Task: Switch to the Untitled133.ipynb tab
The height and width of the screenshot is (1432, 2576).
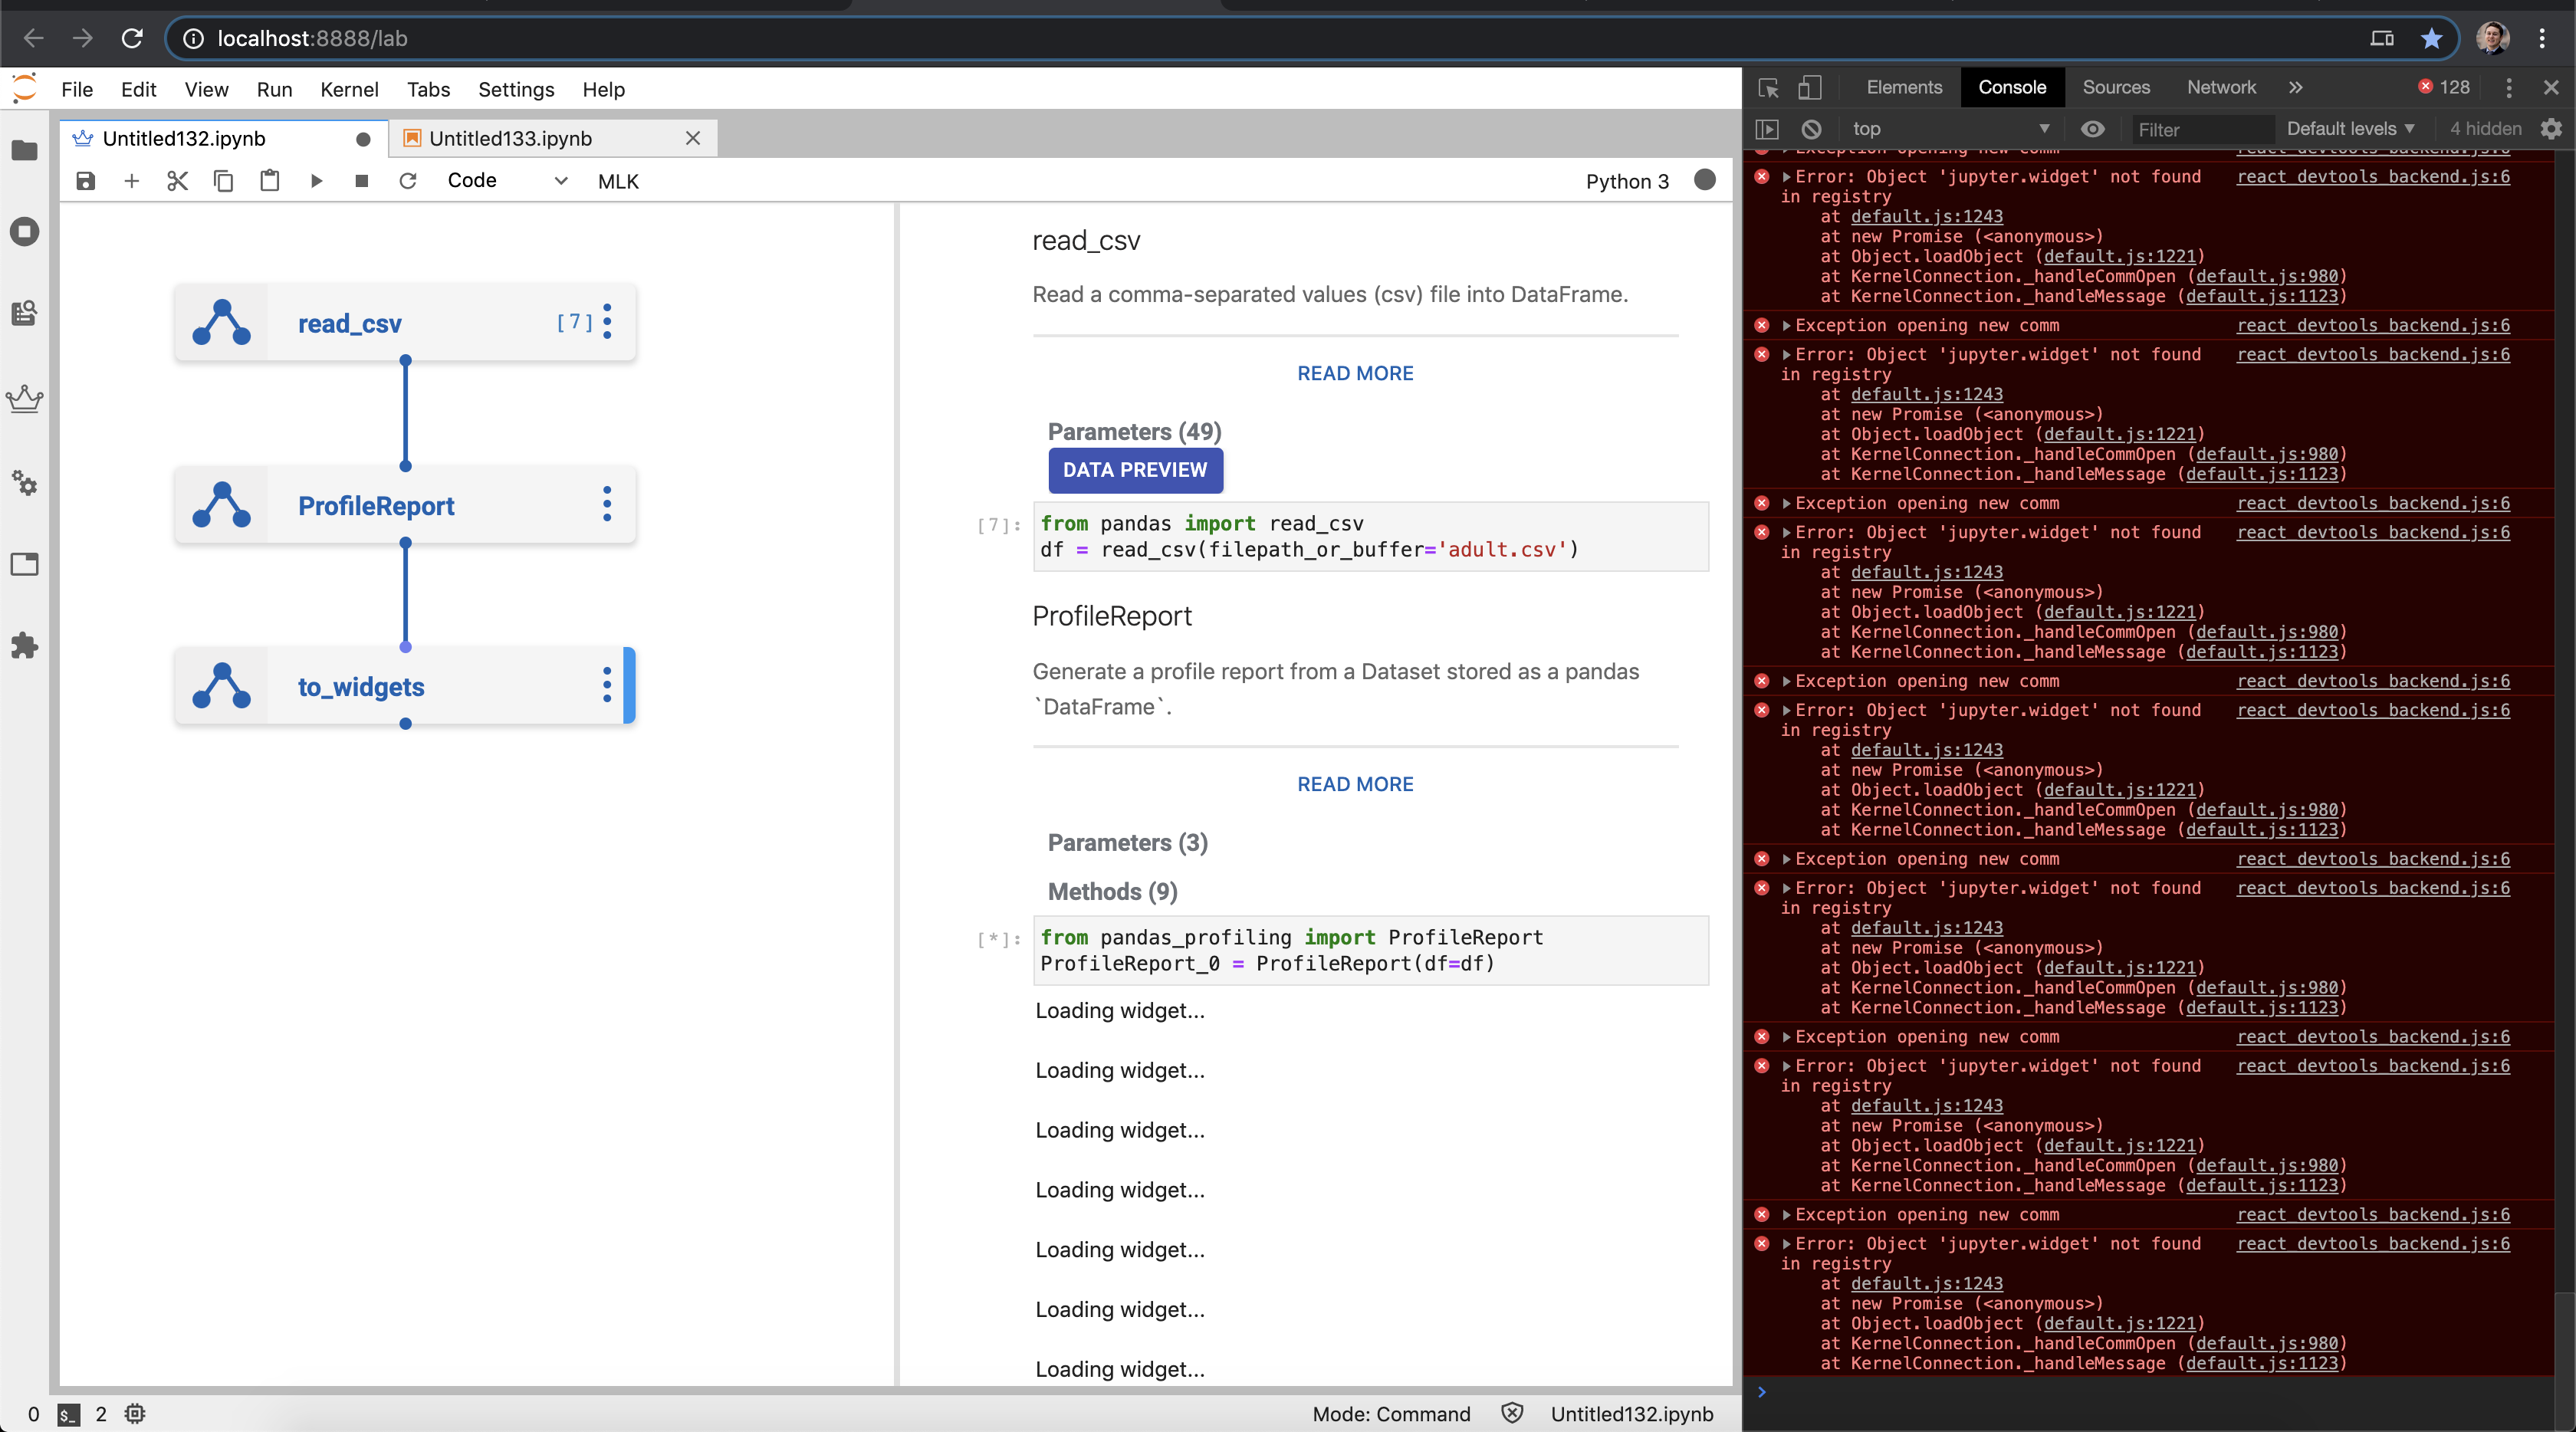Action: pos(510,138)
